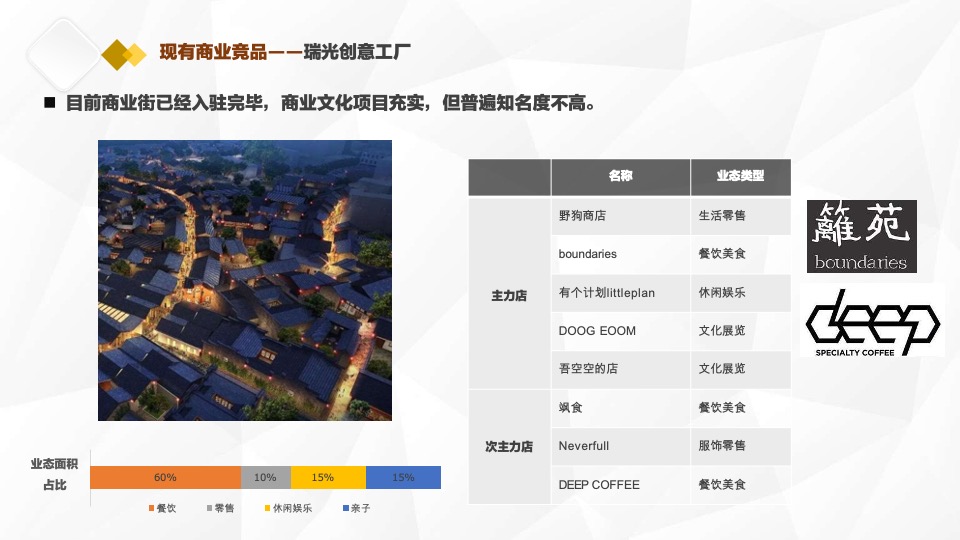Select the 吾空空的店 cell

621,369
